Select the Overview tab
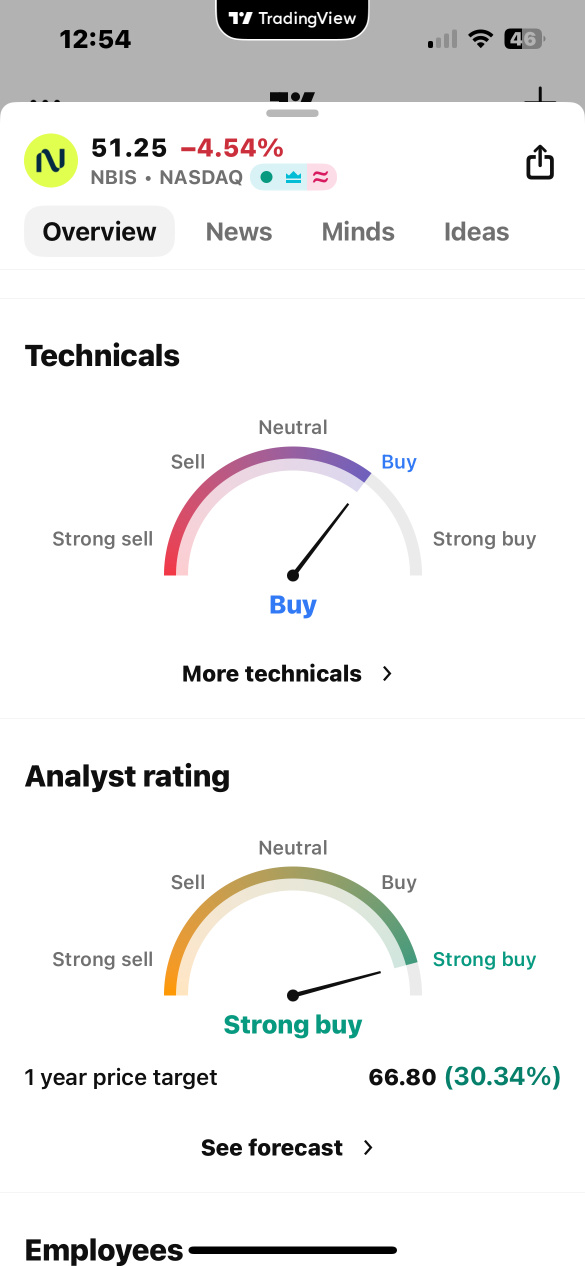Screen dimensions: 585x1266 [99, 231]
